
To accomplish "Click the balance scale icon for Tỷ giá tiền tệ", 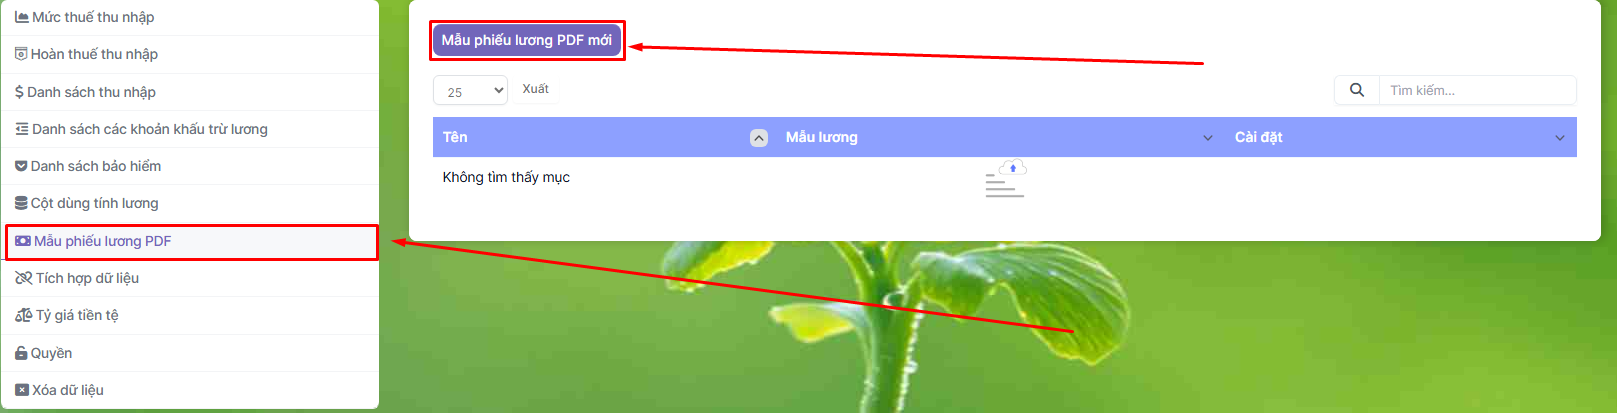I will tap(24, 315).
